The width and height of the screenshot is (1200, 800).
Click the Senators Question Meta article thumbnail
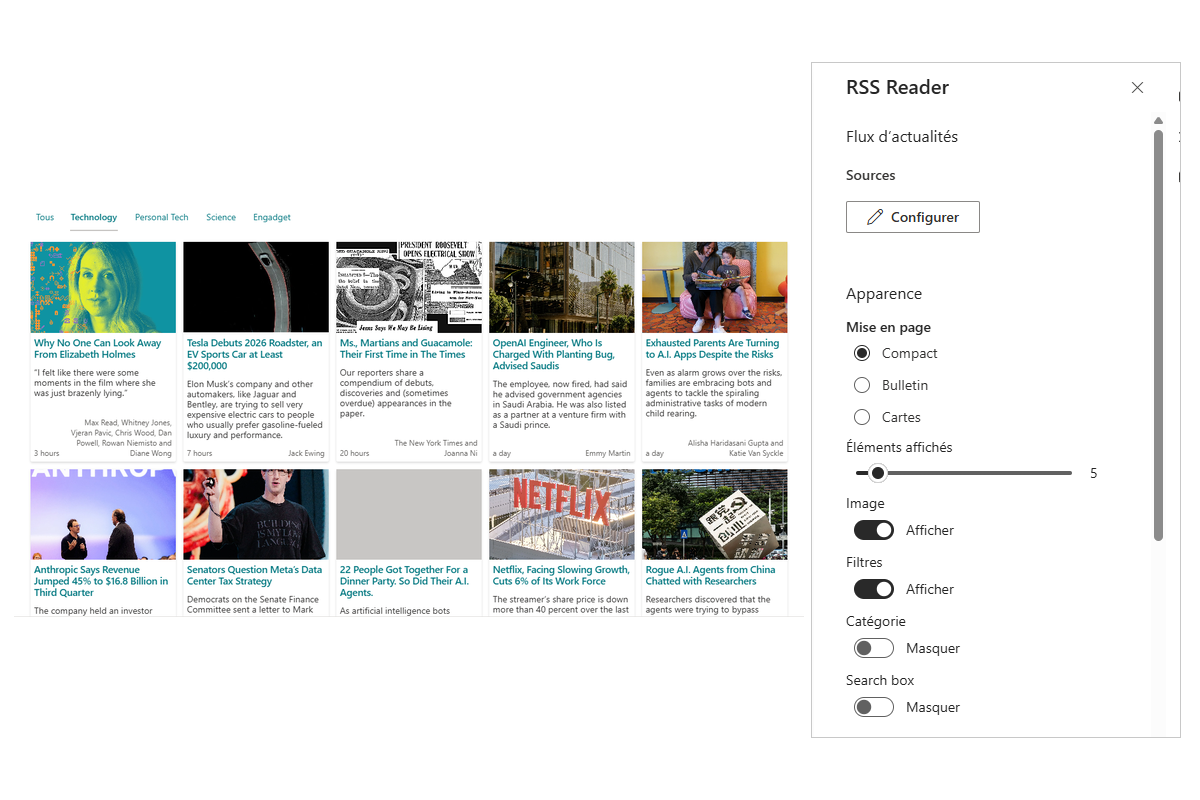pos(256,514)
